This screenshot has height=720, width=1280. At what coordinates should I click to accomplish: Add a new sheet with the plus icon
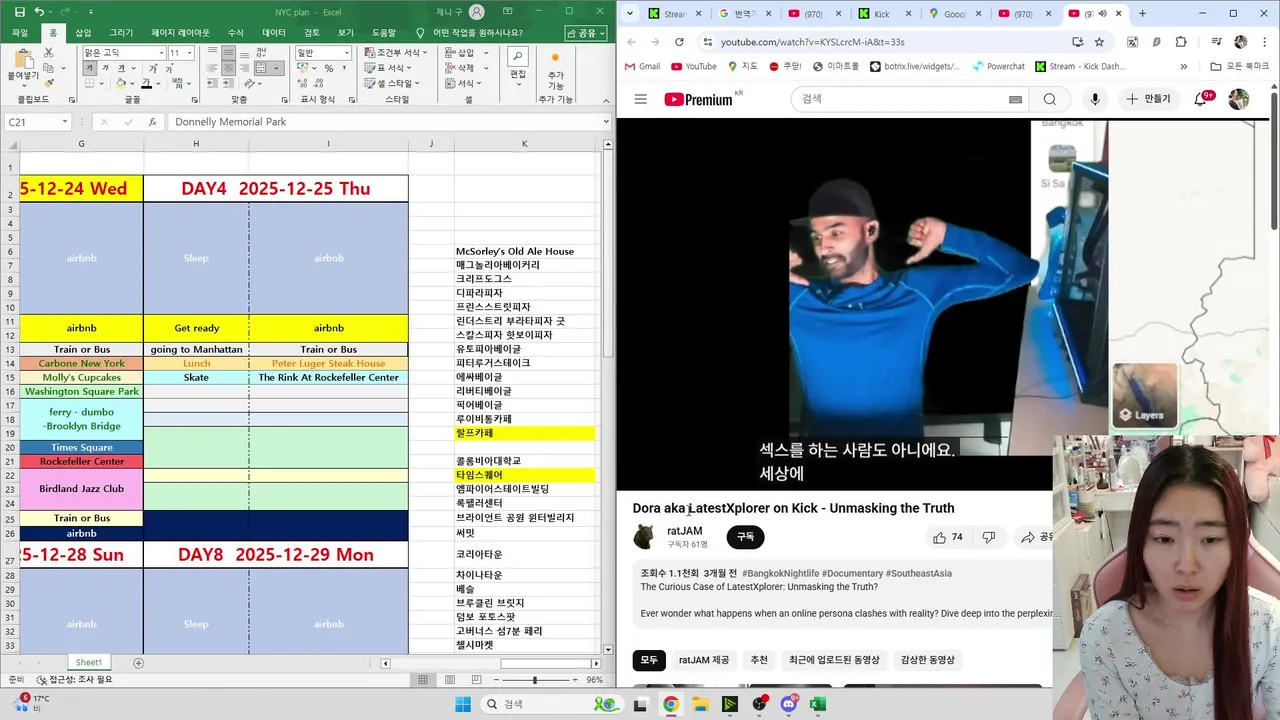click(x=139, y=663)
